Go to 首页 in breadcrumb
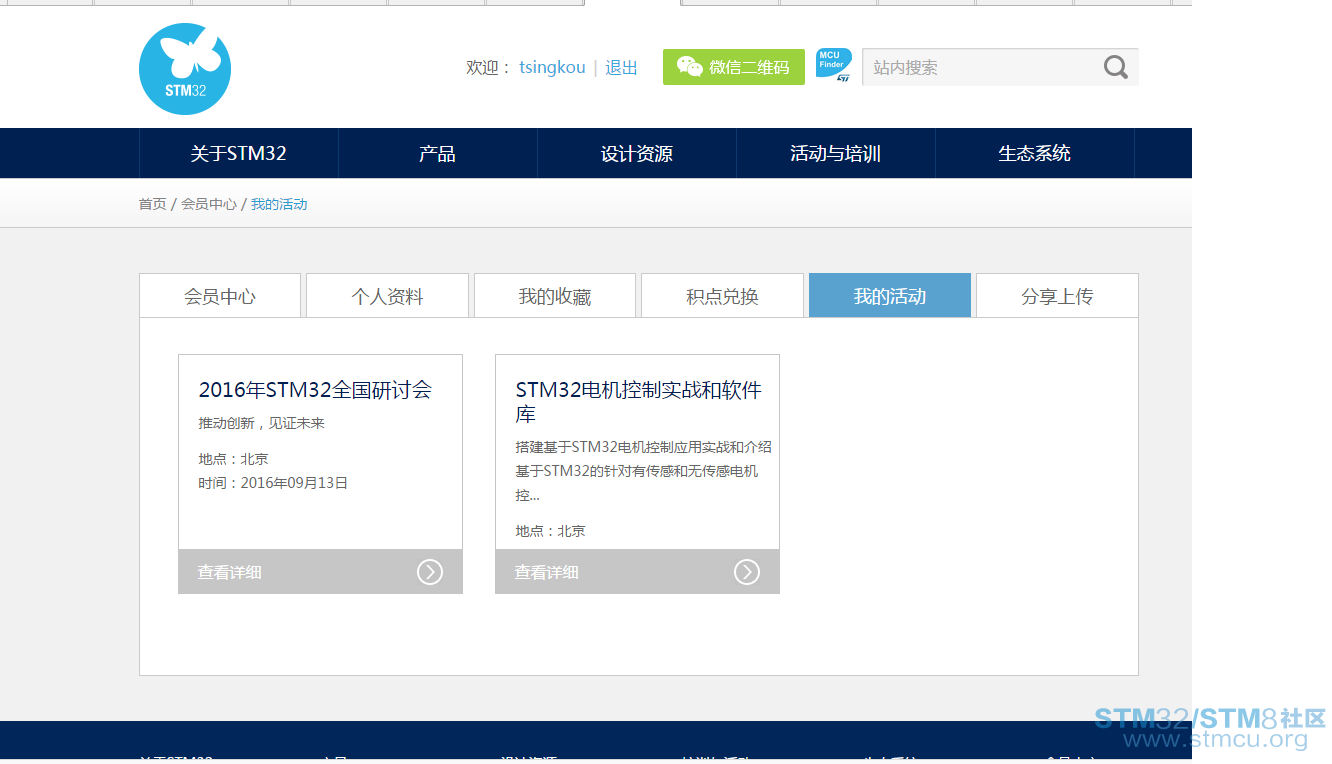The height and width of the screenshot is (764, 1332). click(x=153, y=204)
